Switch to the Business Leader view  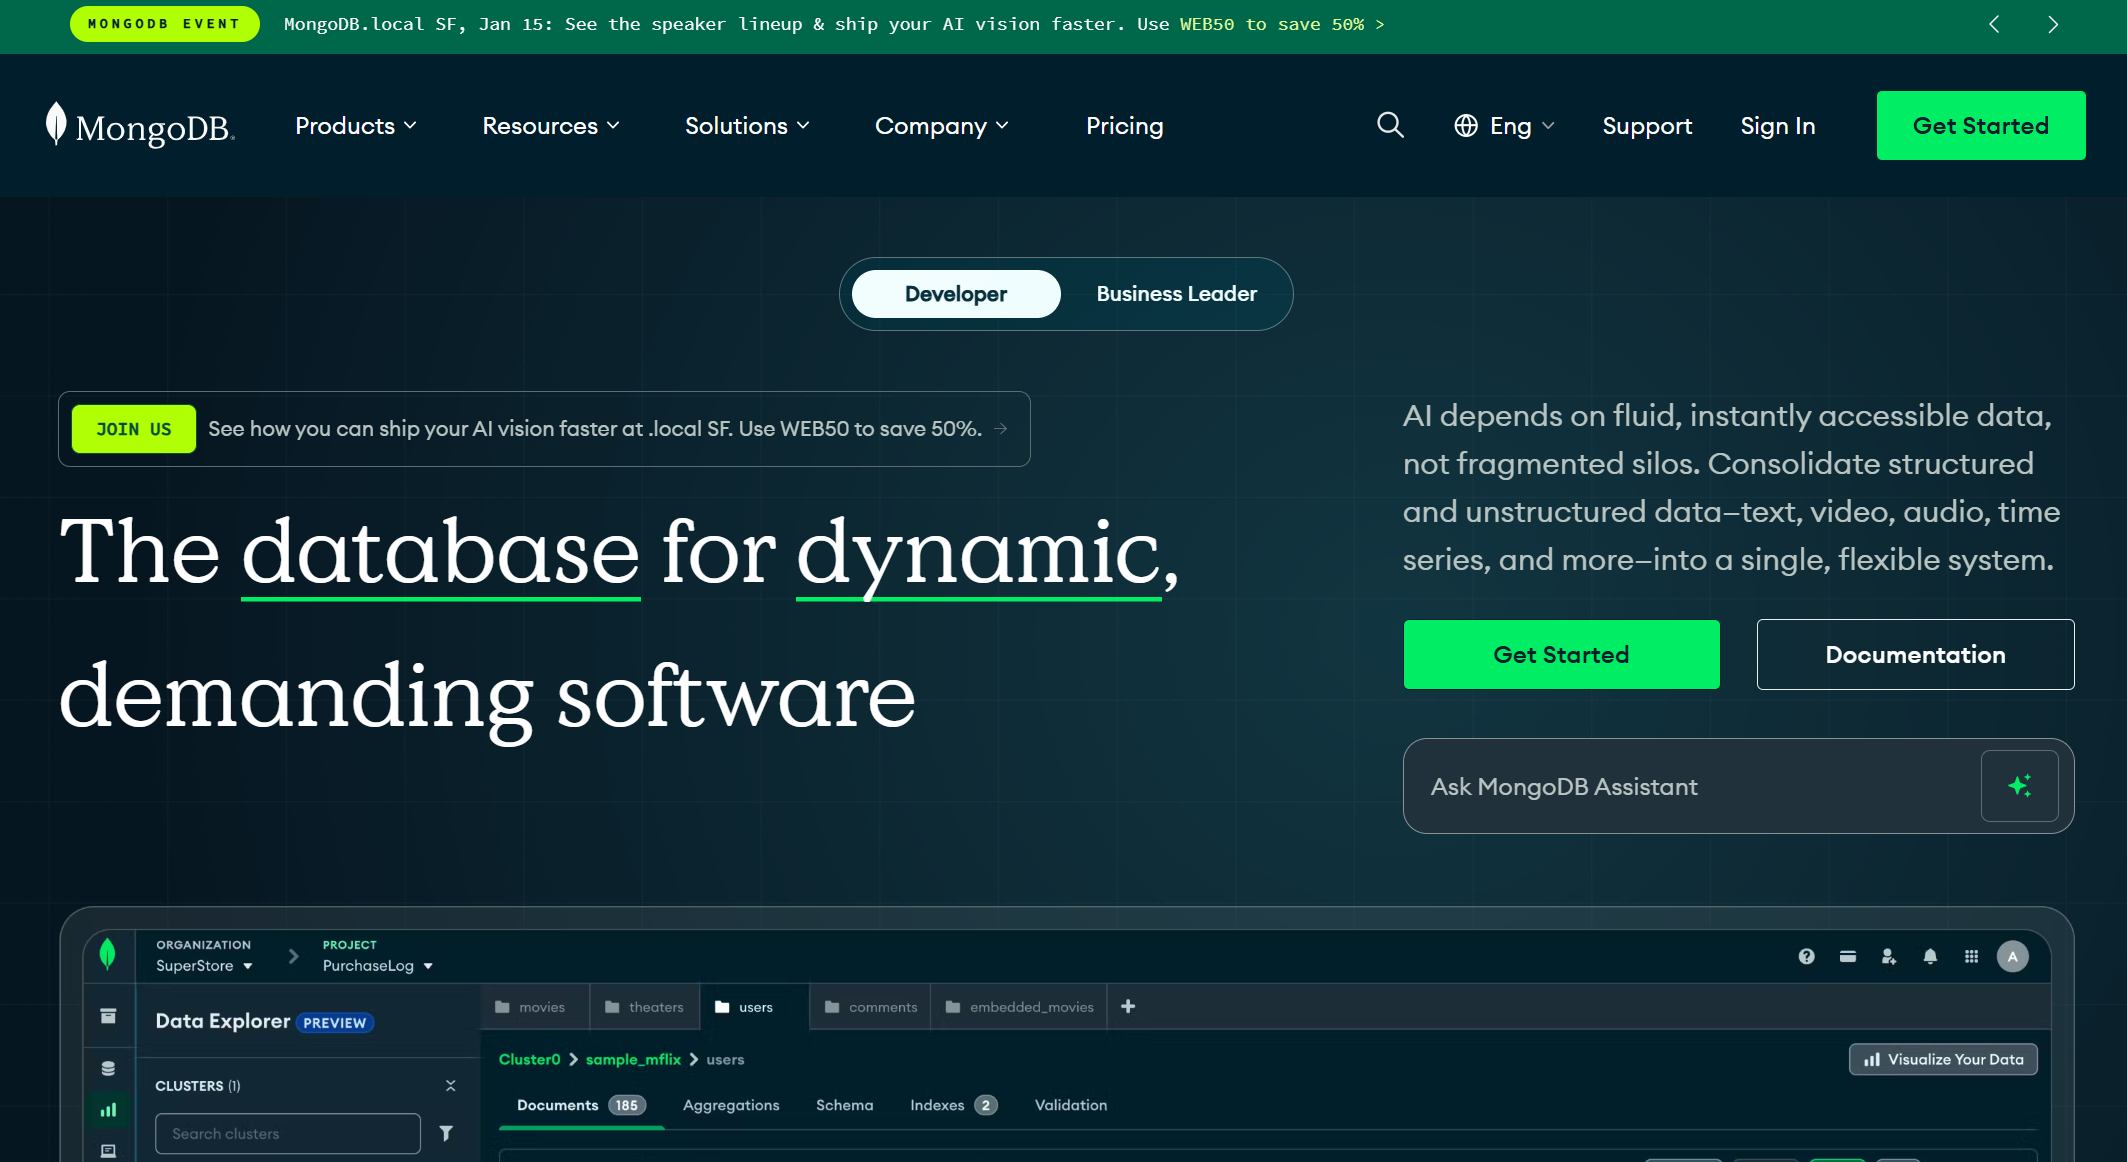pos(1175,293)
